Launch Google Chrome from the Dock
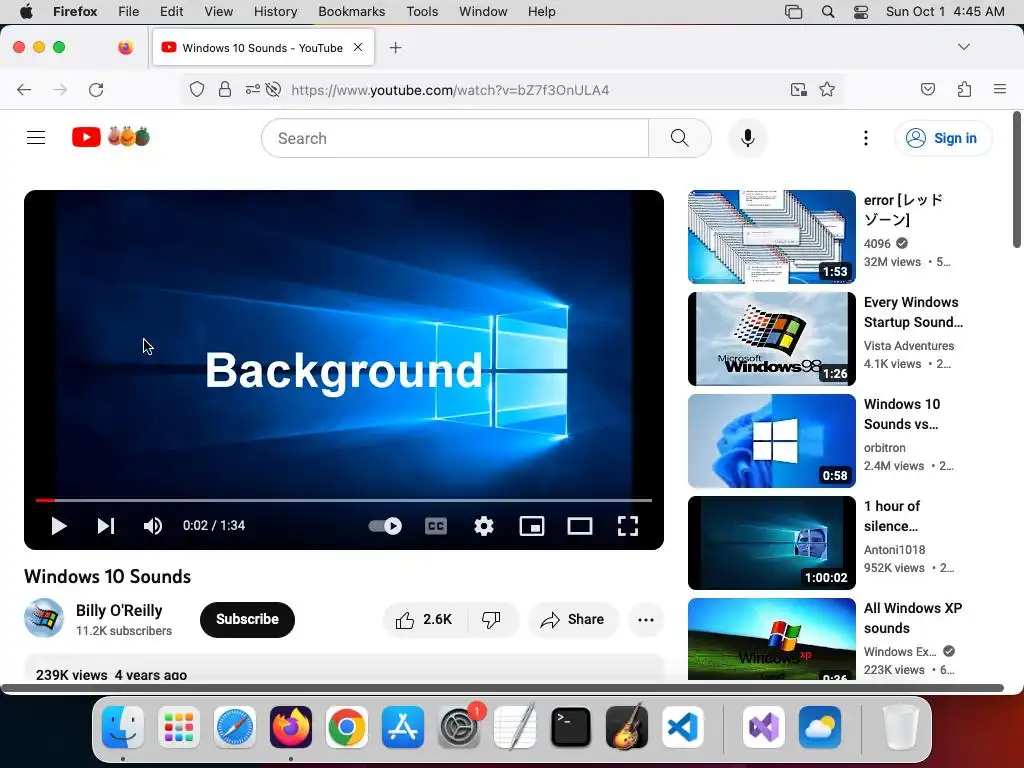 pos(347,727)
